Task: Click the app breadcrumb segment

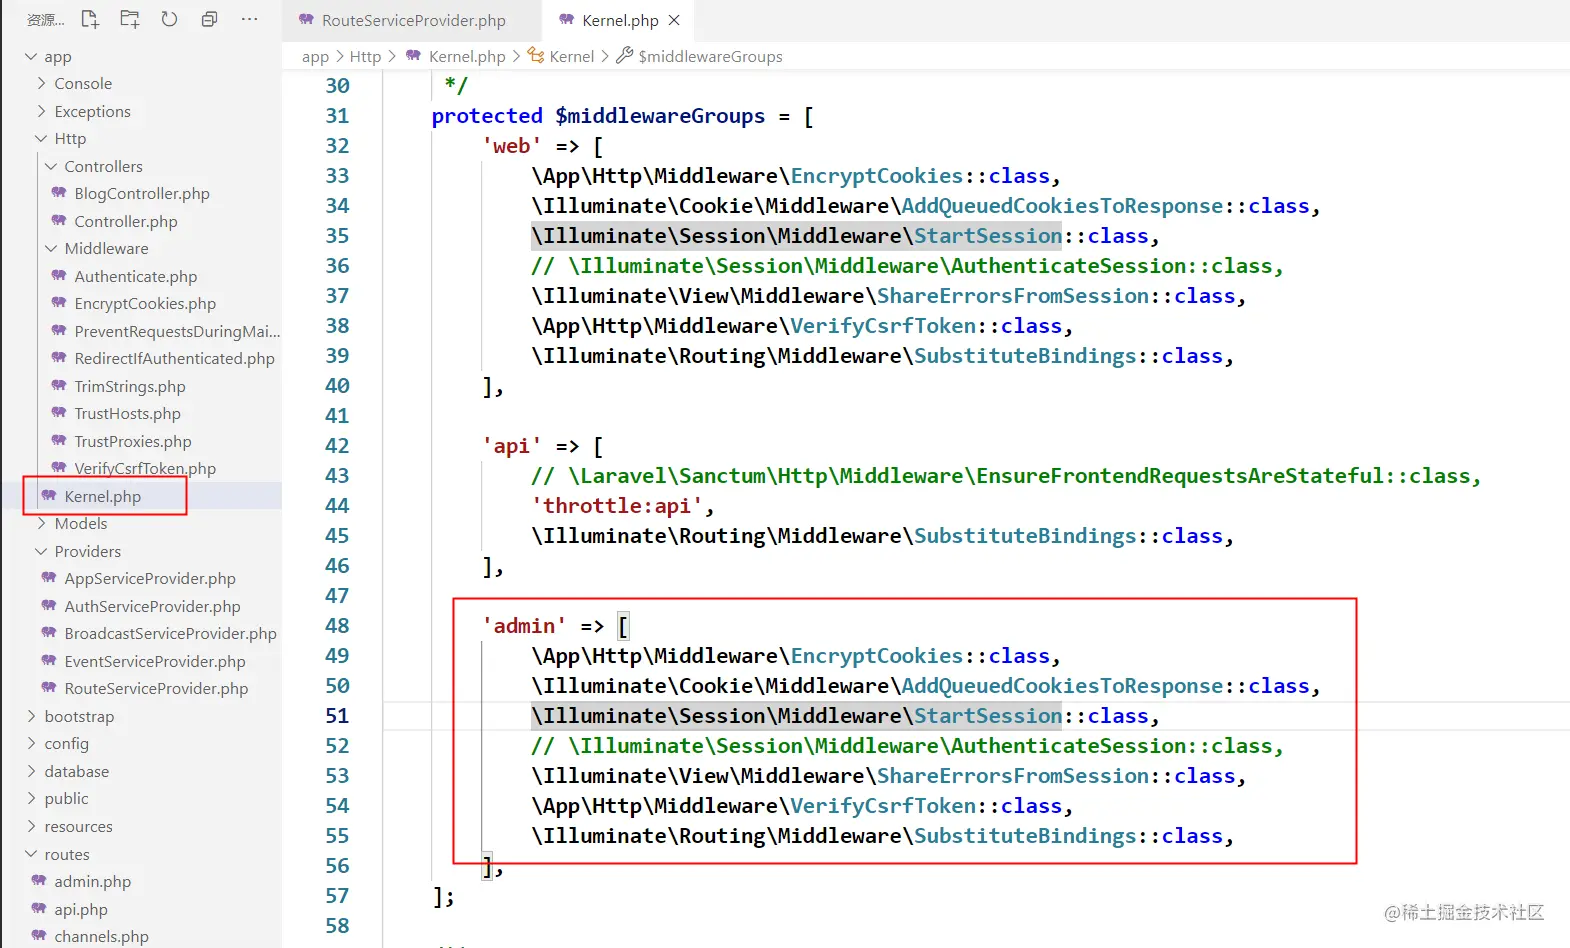Action: coord(315,57)
